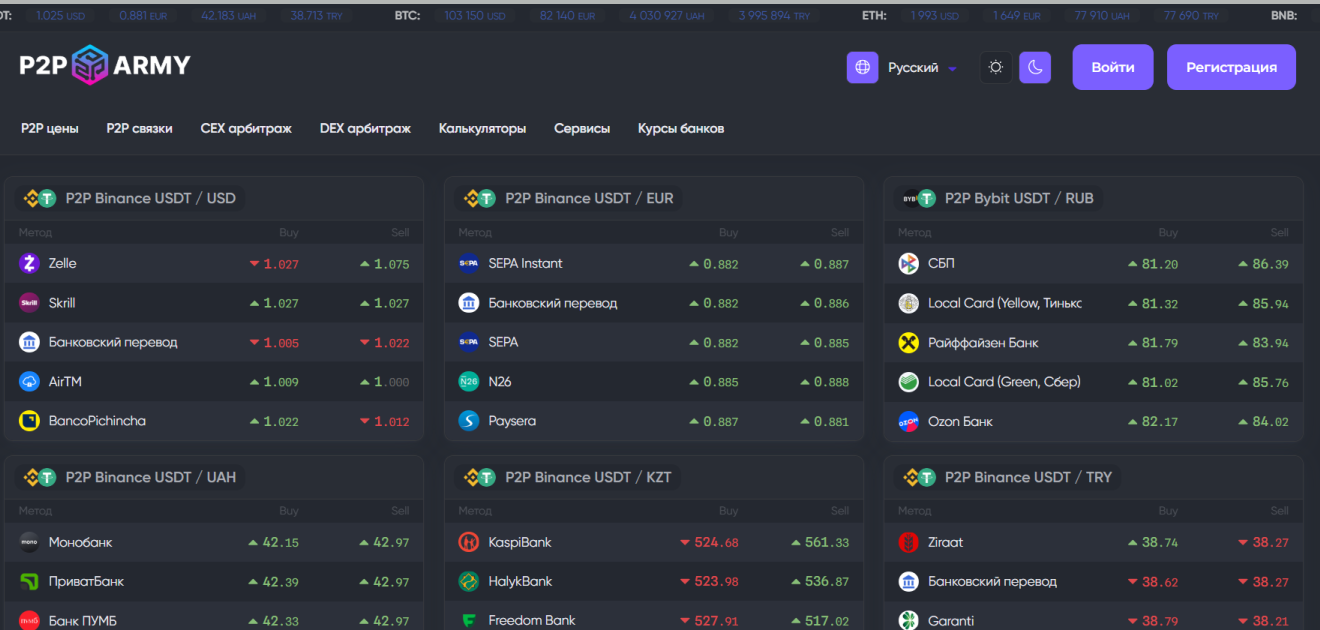1320x630 pixels.
Task: Open P2P Binance USDT / TRY heading
Action: tap(1028, 477)
